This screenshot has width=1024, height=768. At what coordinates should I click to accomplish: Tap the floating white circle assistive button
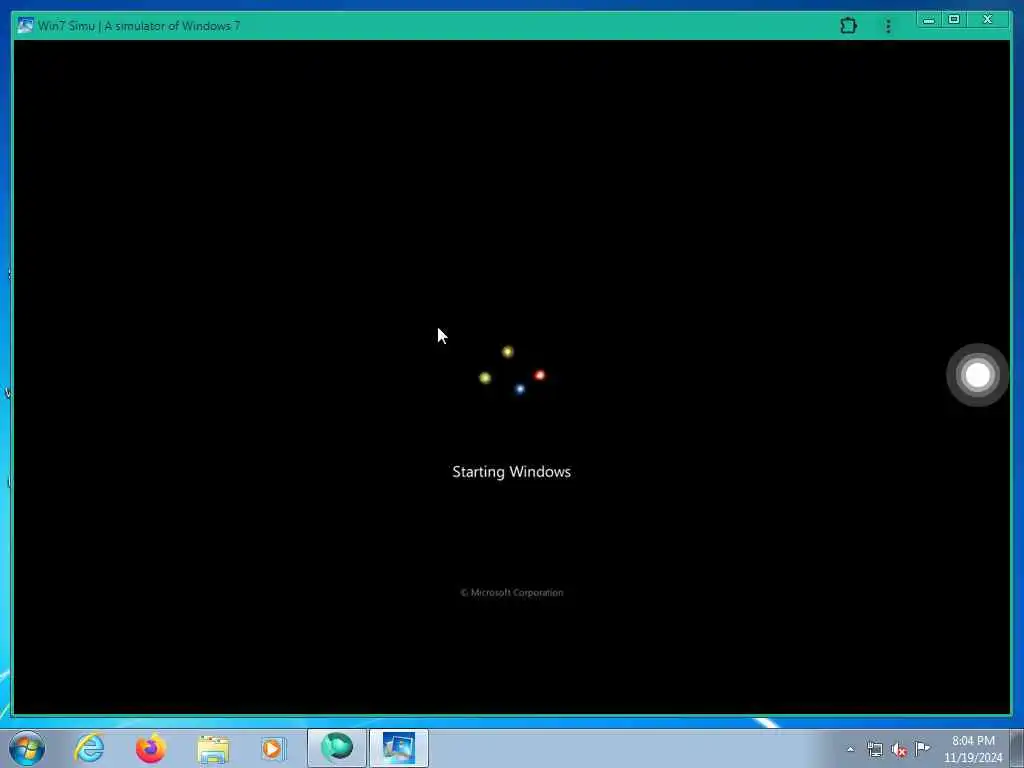[x=977, y=375]
